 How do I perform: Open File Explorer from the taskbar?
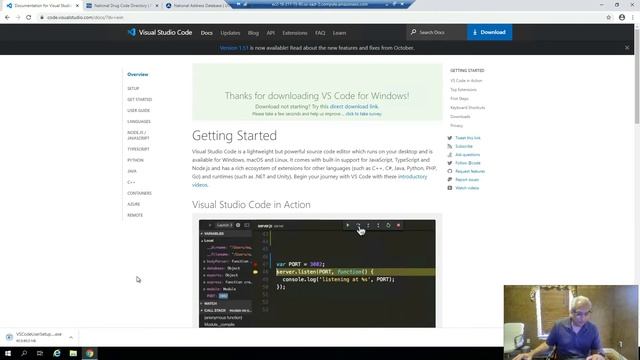pos(73,353)
